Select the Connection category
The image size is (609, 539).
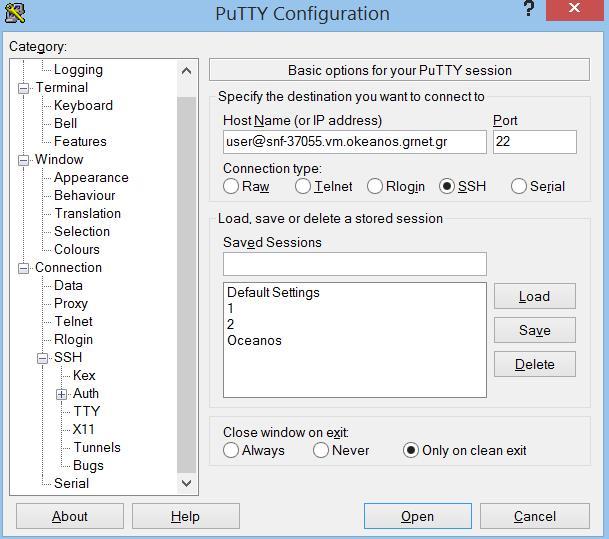[68, 267]
